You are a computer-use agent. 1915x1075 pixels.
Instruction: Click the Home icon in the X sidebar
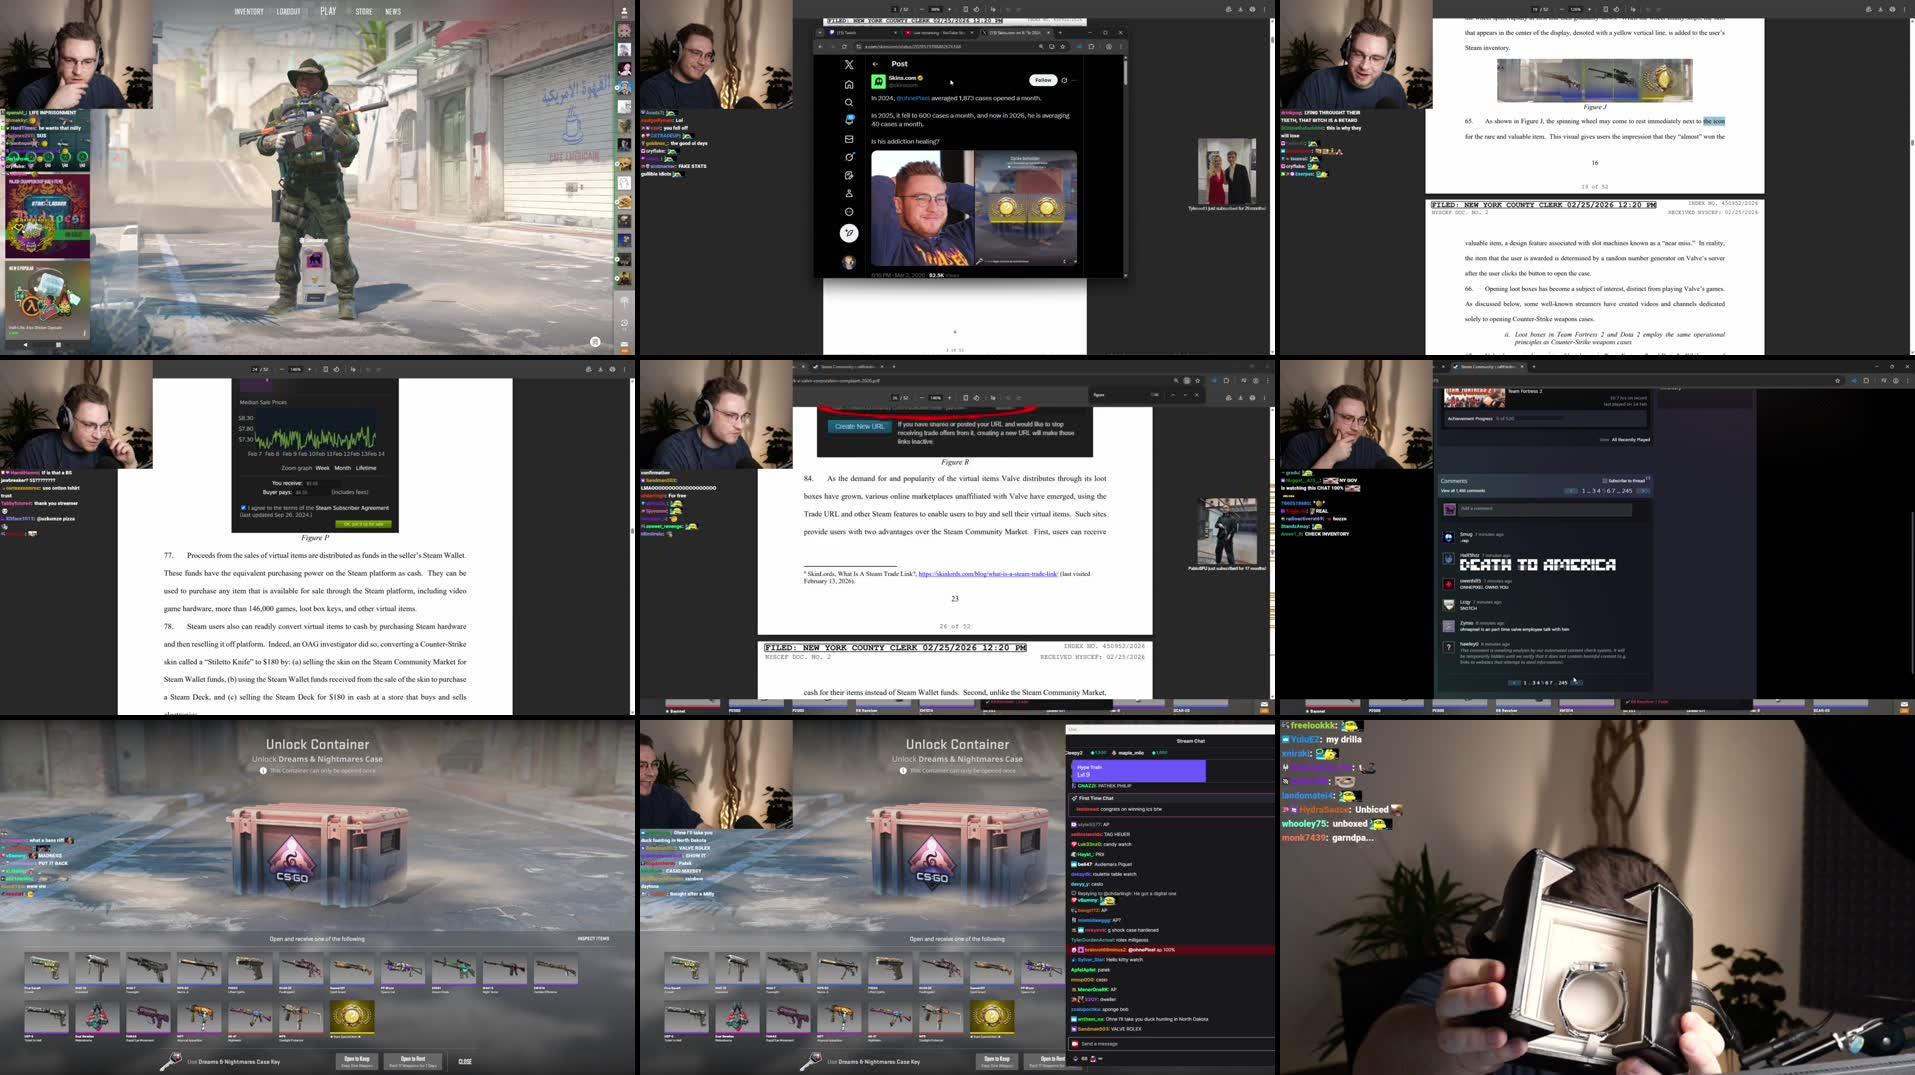[x=849, y=85]
